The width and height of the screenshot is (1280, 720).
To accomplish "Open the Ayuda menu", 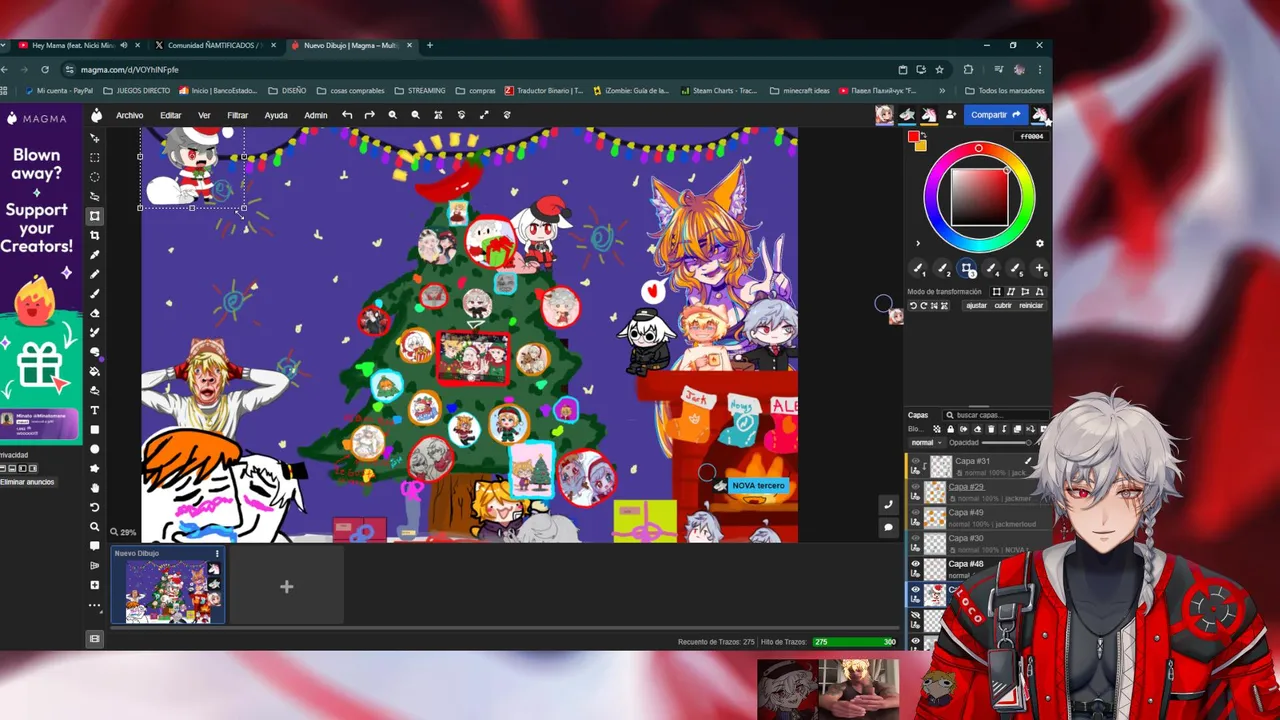I will (x=276, y=115).
